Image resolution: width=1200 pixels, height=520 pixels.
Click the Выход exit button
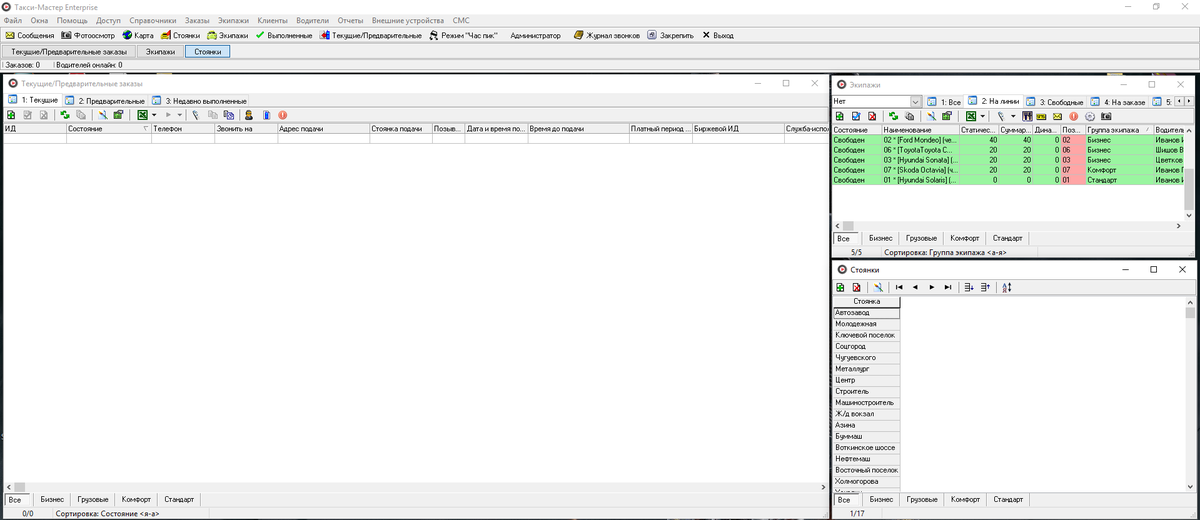click(717, 35)
